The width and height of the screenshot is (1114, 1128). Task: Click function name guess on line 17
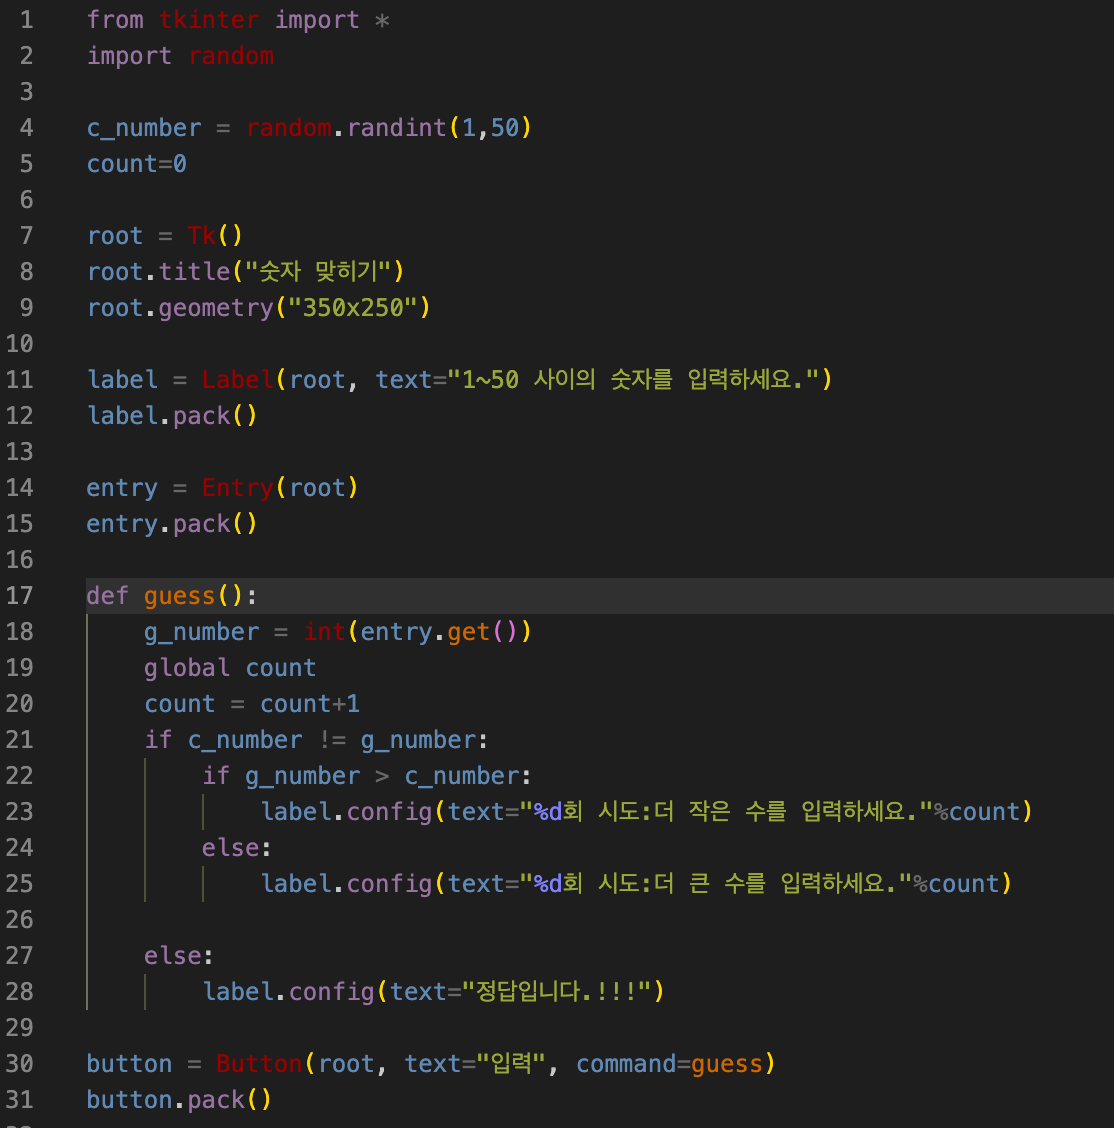point(180,595)
